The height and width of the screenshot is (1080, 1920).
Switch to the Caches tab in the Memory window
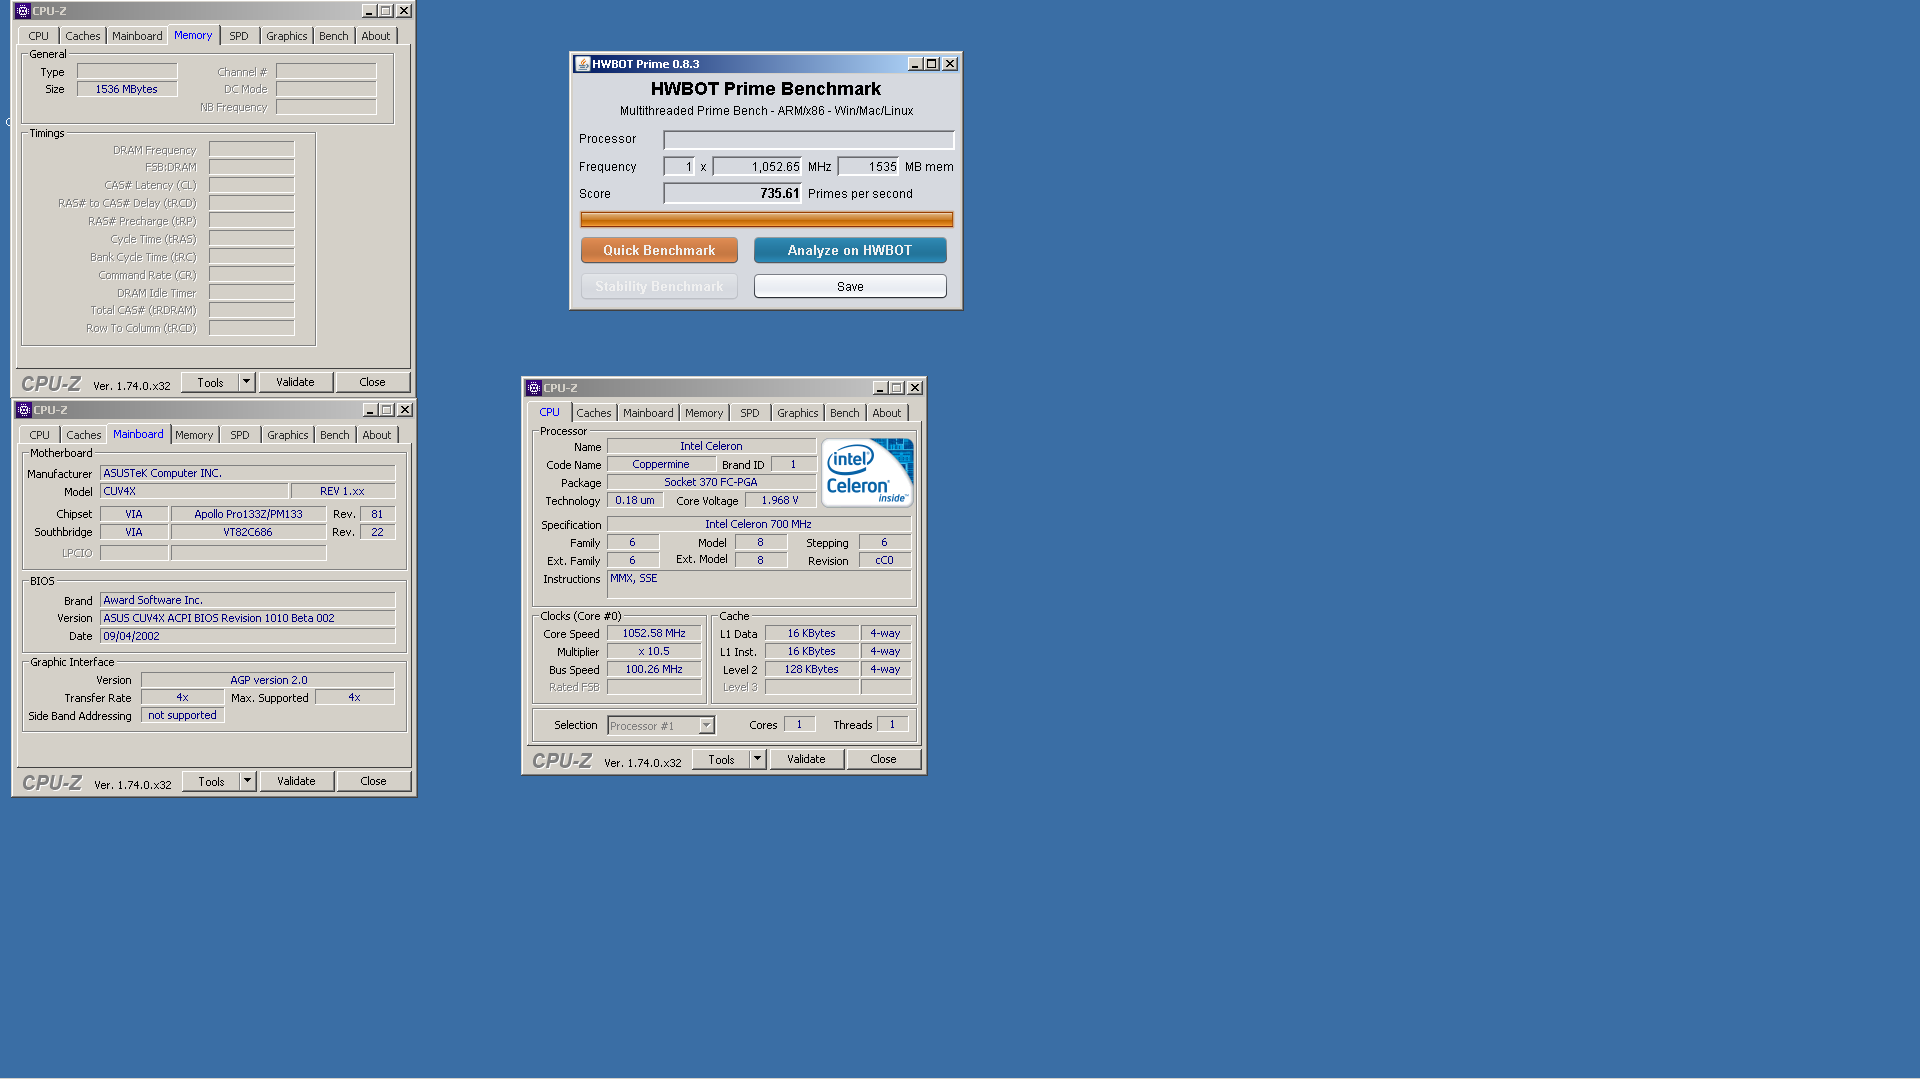[83, 36]
